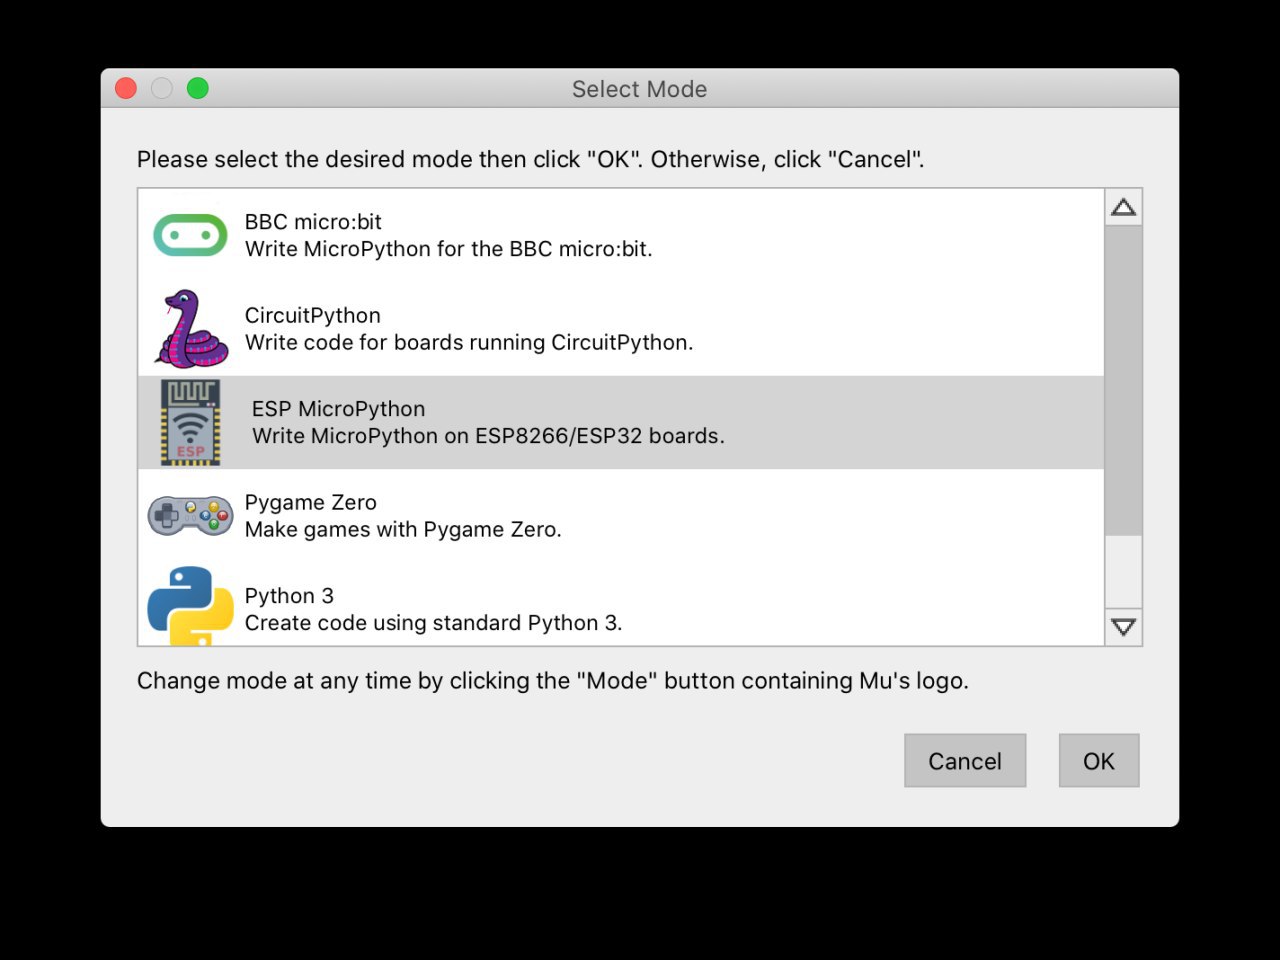Select the 'ESP MicroPython' mode title
Image resolution: width=1280 pixels, height=960 pixels.
pyautogui.click(x=338, y=409)
